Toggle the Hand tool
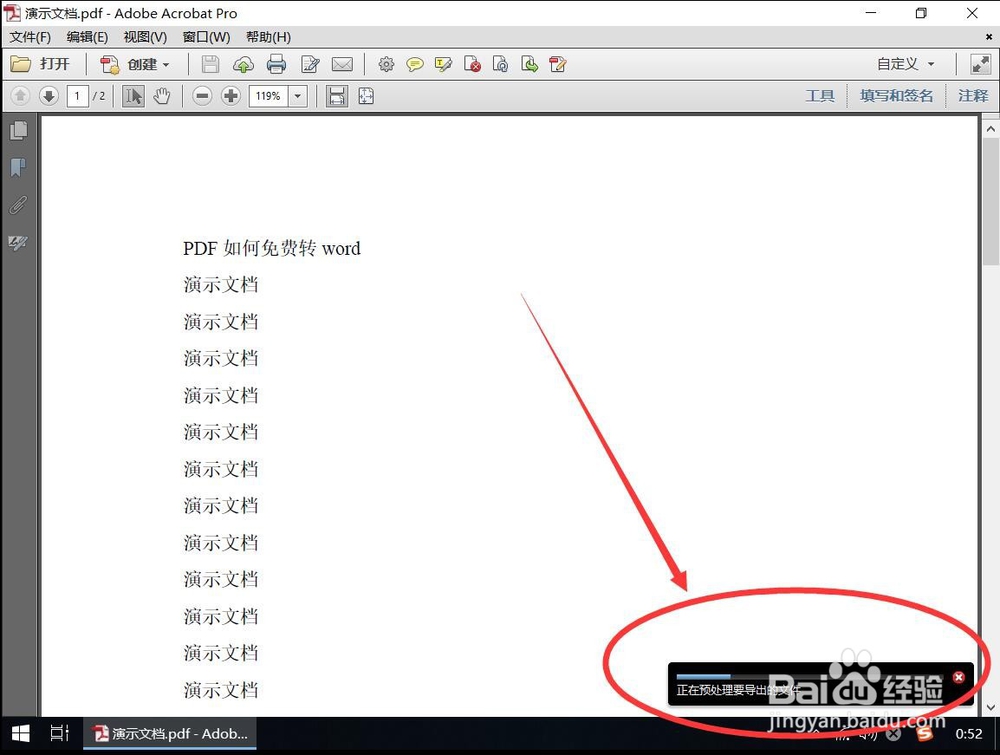This screenshot has height=755, width=1000. coord(161,96)
